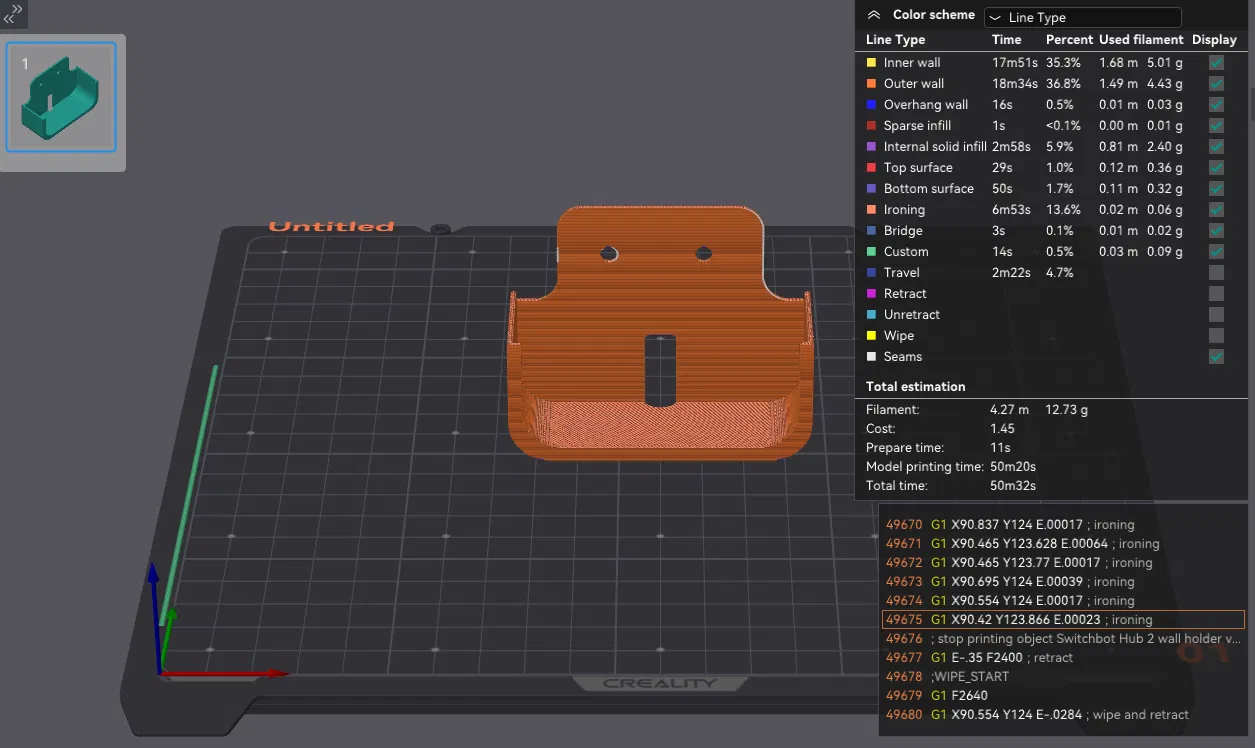Enable Wipe display checkbox
The height and width of the screenshot is (748, 1255).
pos(1216,335)
